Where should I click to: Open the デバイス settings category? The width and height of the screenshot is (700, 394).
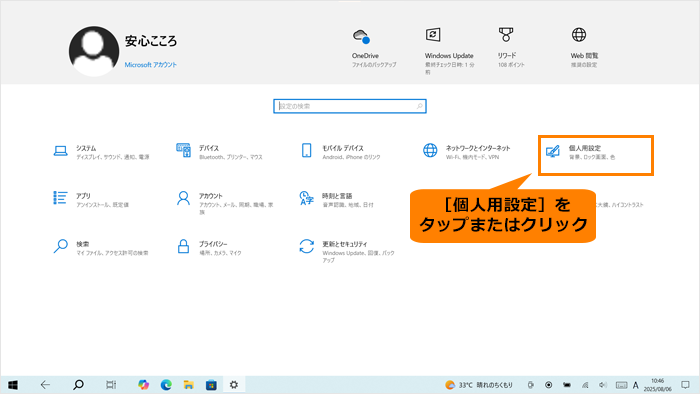click(x=220, y=152)
